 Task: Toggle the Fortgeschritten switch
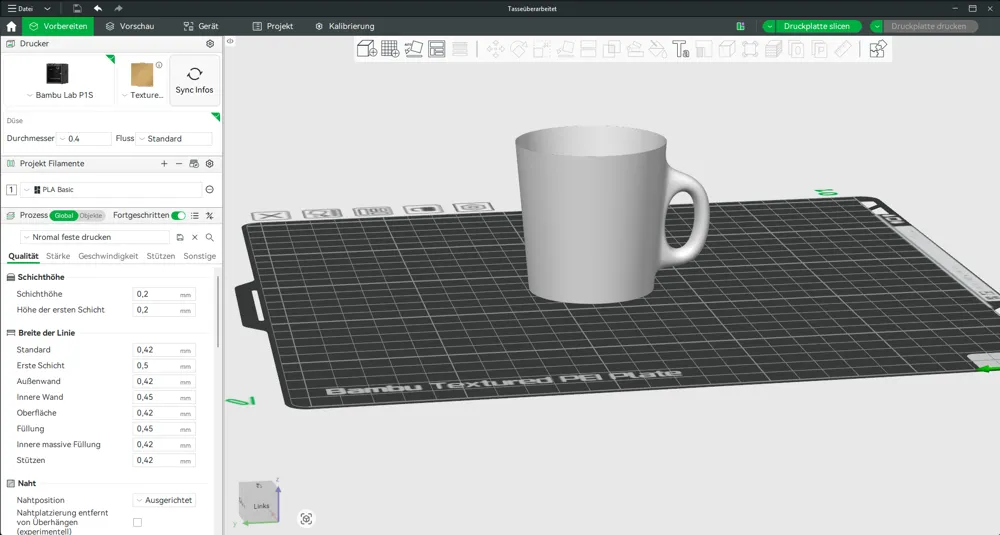(x=179, y=216)
